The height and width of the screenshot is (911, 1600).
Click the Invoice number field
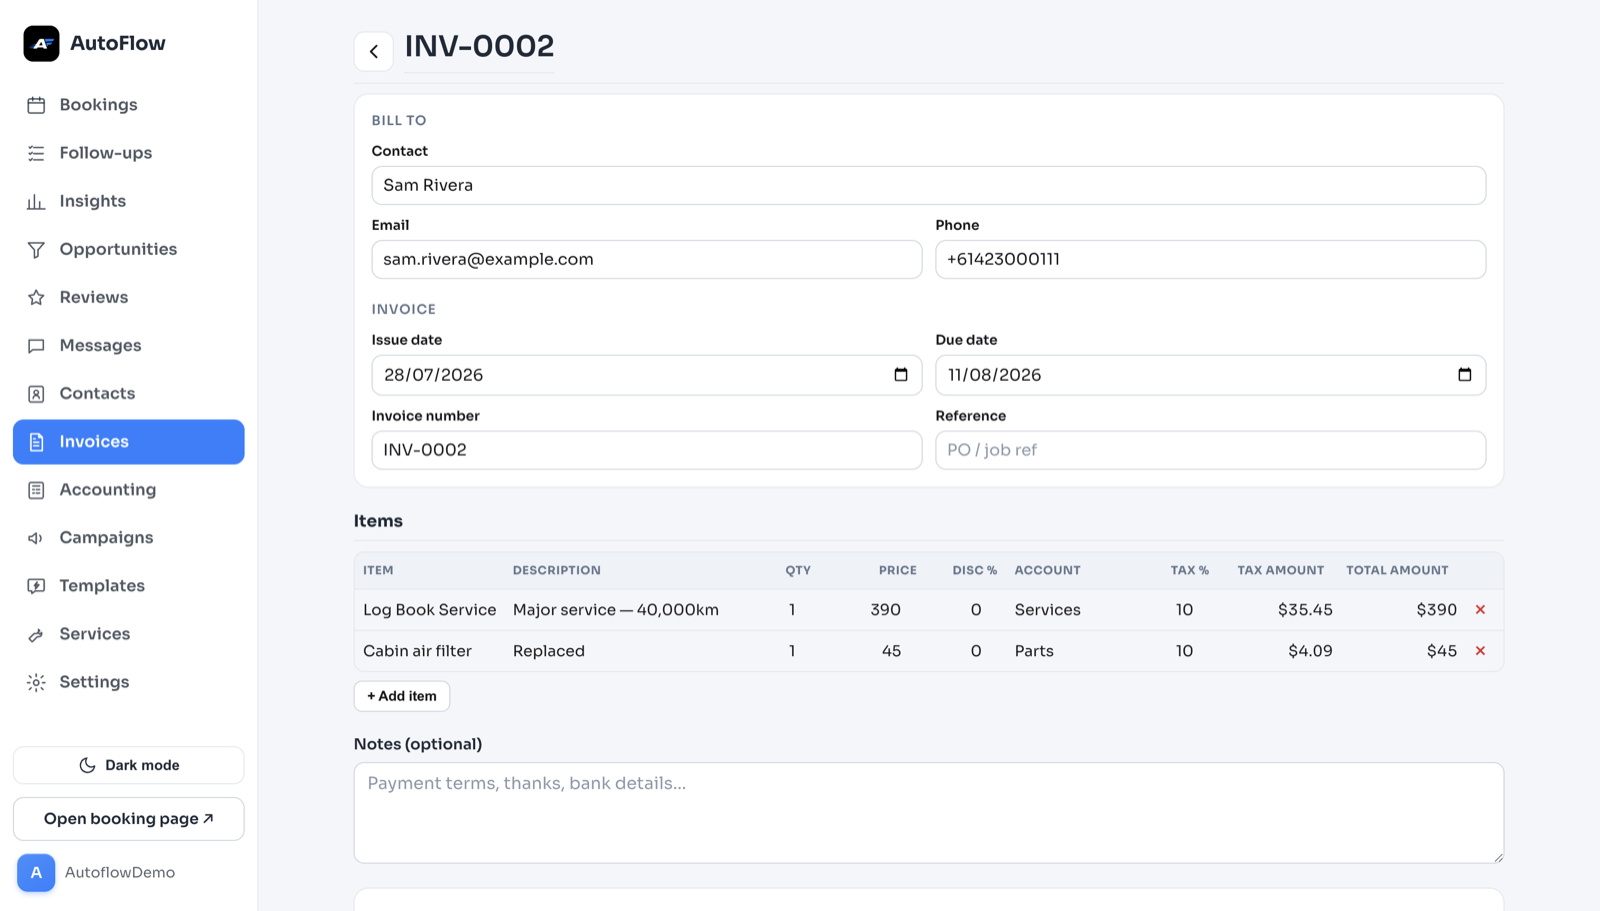click(647, 450)
